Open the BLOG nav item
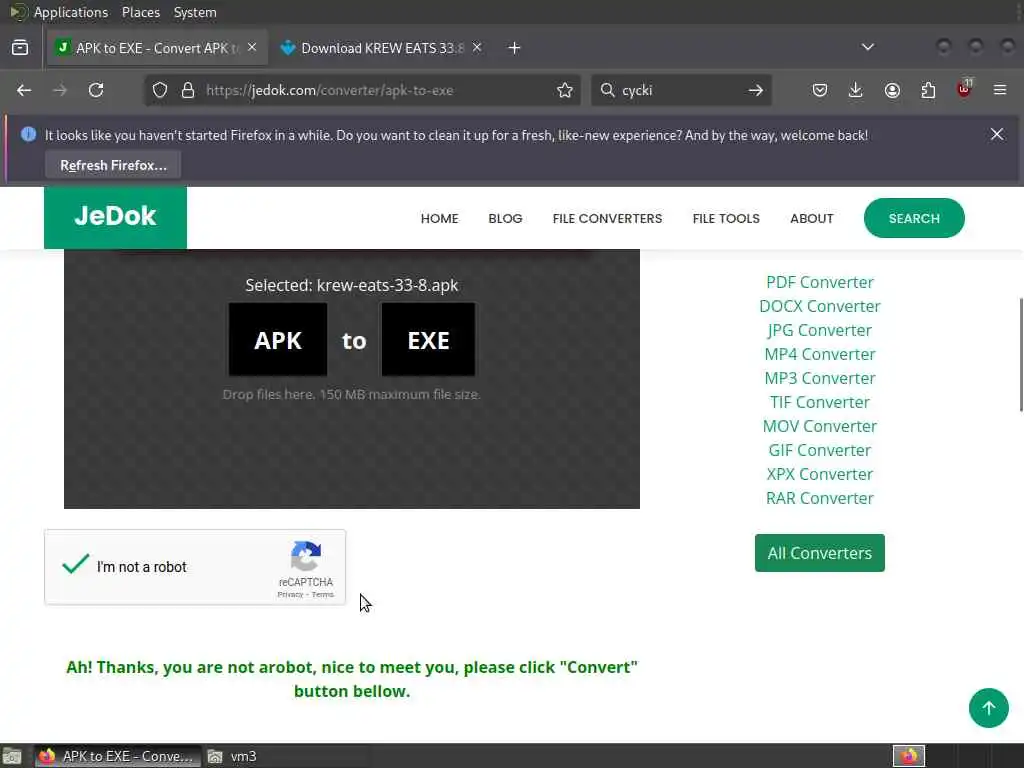 505,219
